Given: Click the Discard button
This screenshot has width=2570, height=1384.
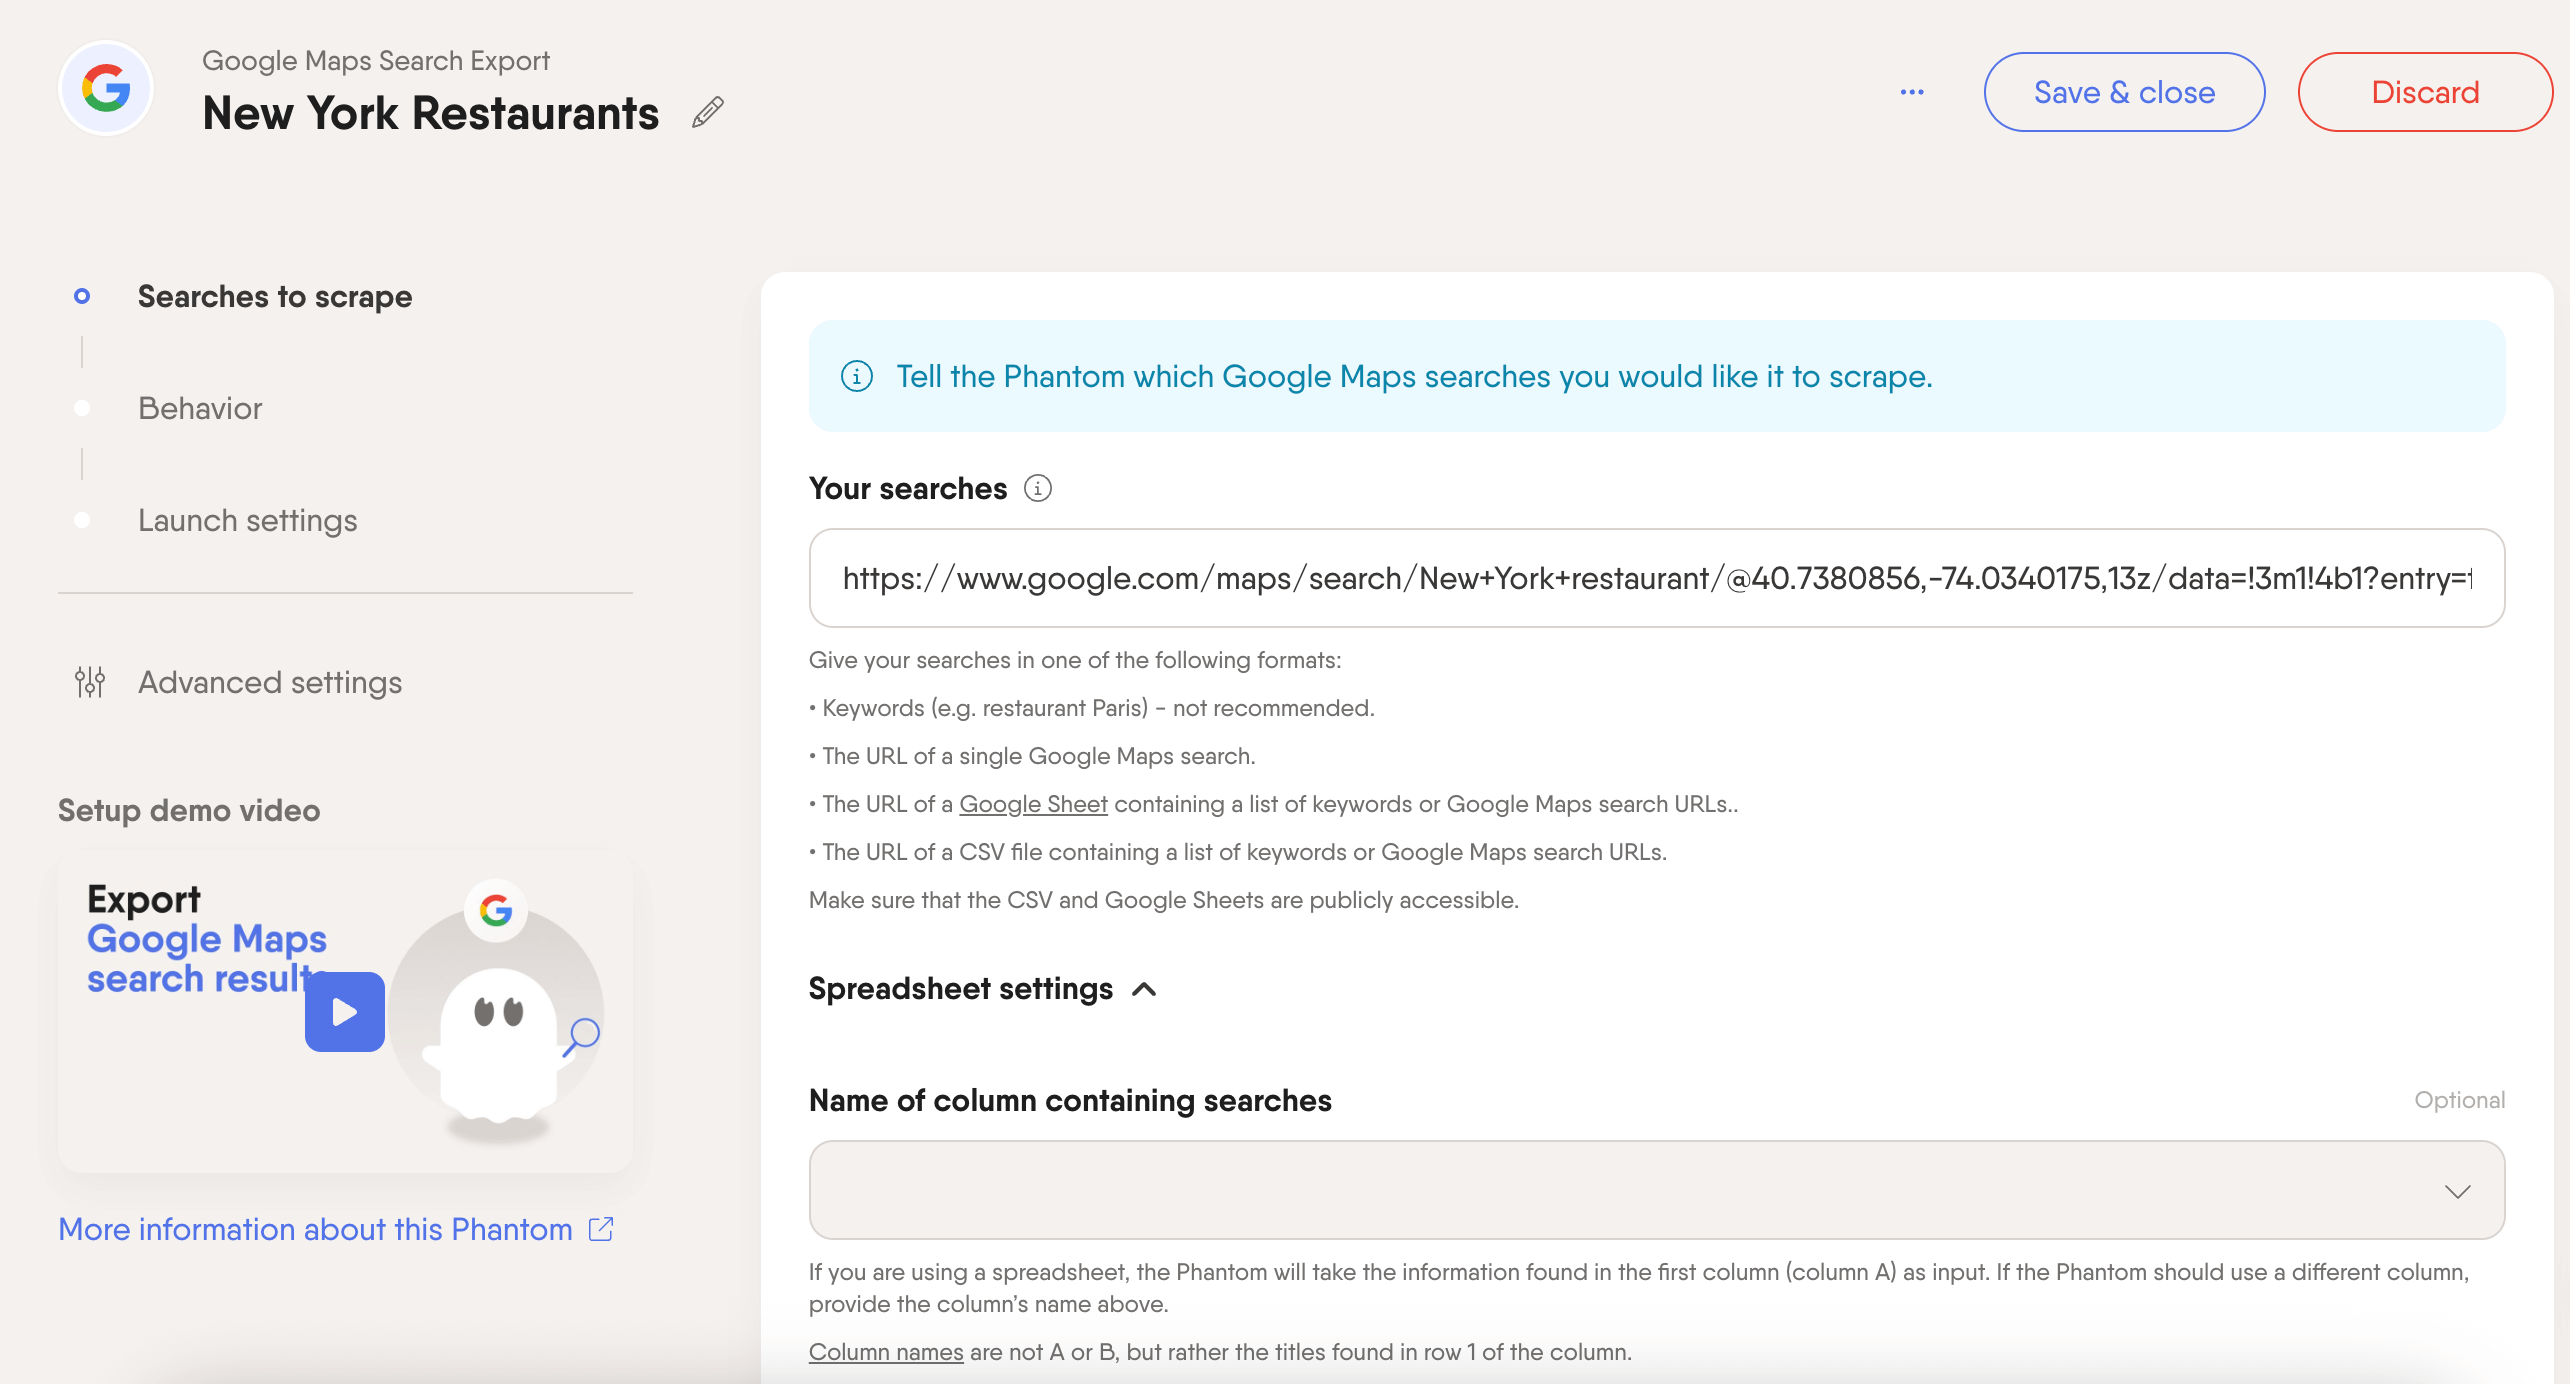Looking at the screenshot, I should 2426,91.
